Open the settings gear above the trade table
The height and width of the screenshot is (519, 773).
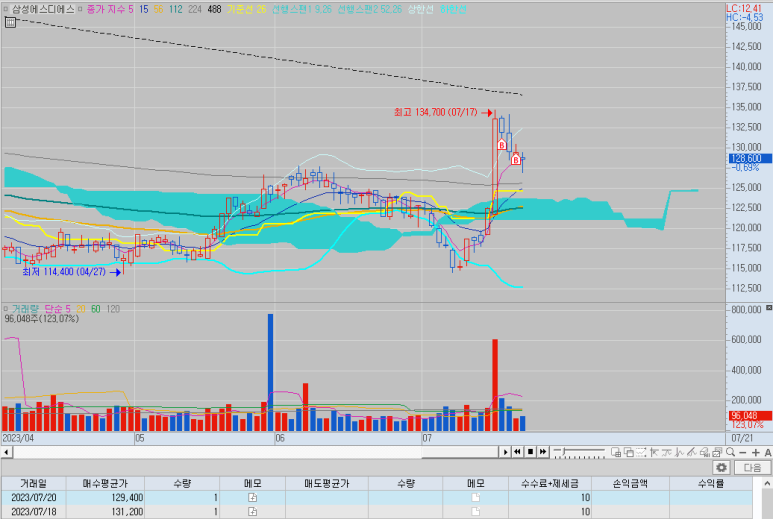point(721,467)
